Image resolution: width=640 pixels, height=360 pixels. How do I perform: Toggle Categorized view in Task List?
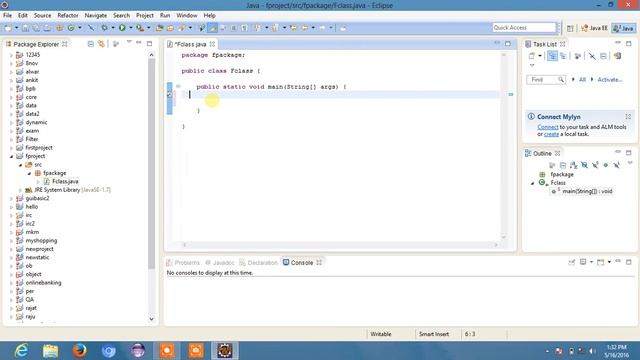coord(552,56)
